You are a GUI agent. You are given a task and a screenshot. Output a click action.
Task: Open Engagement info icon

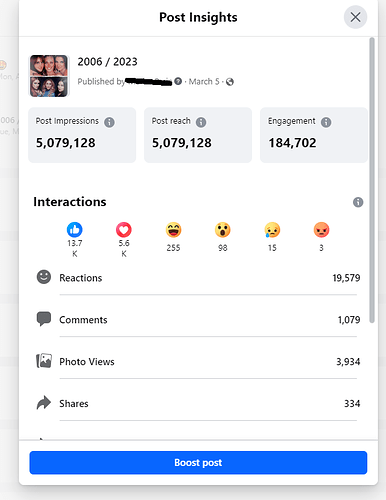(x=326, y=122)
